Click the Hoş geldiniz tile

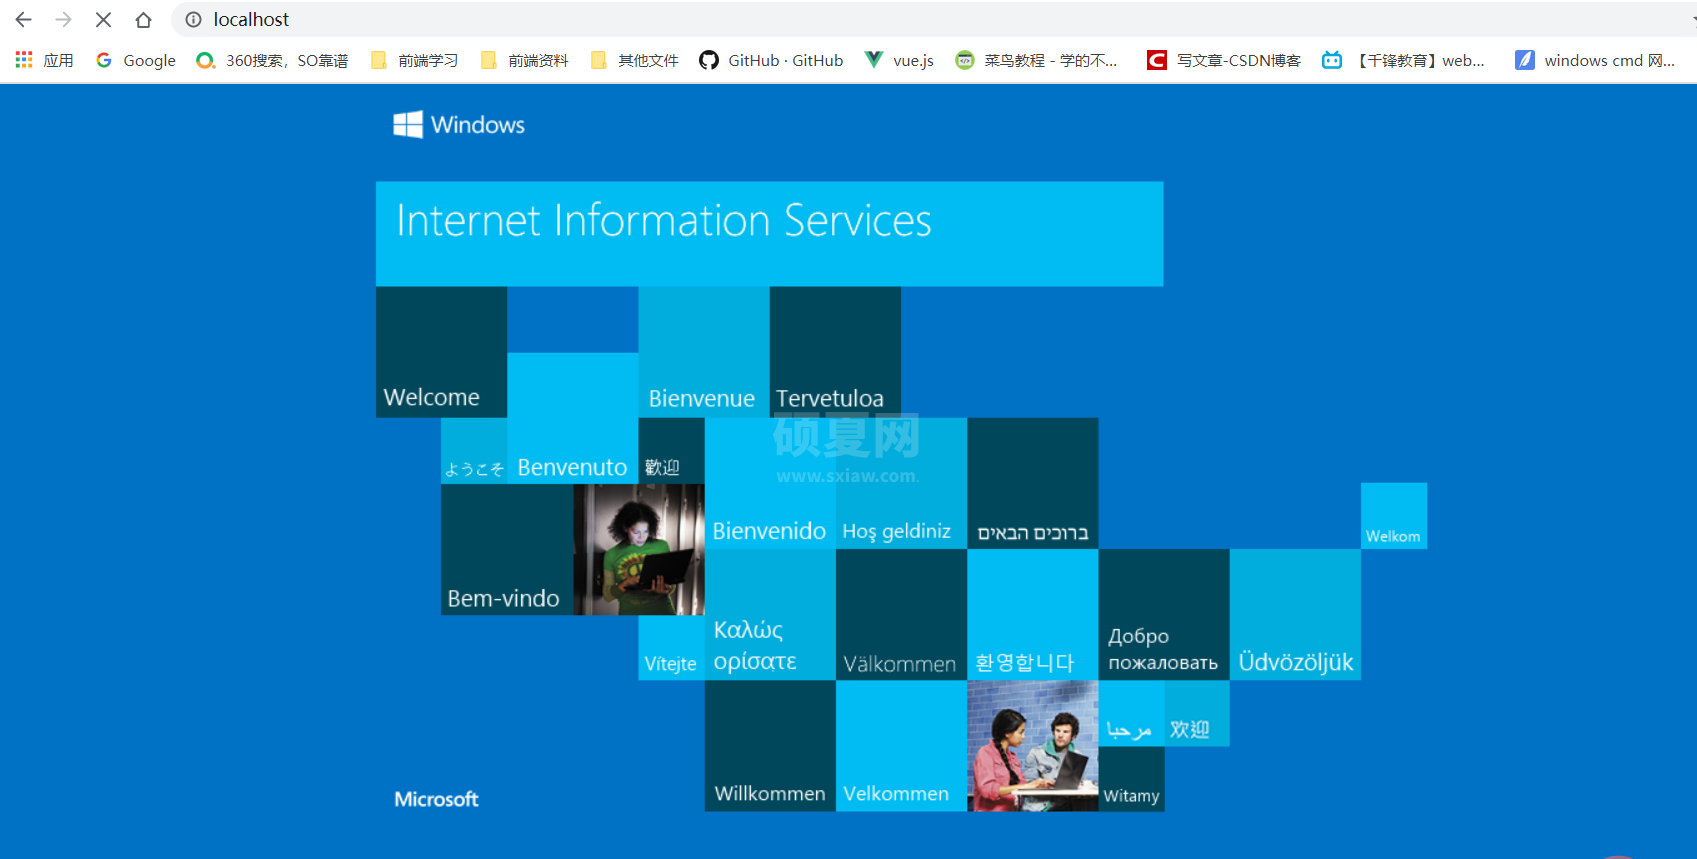(901, 484)
